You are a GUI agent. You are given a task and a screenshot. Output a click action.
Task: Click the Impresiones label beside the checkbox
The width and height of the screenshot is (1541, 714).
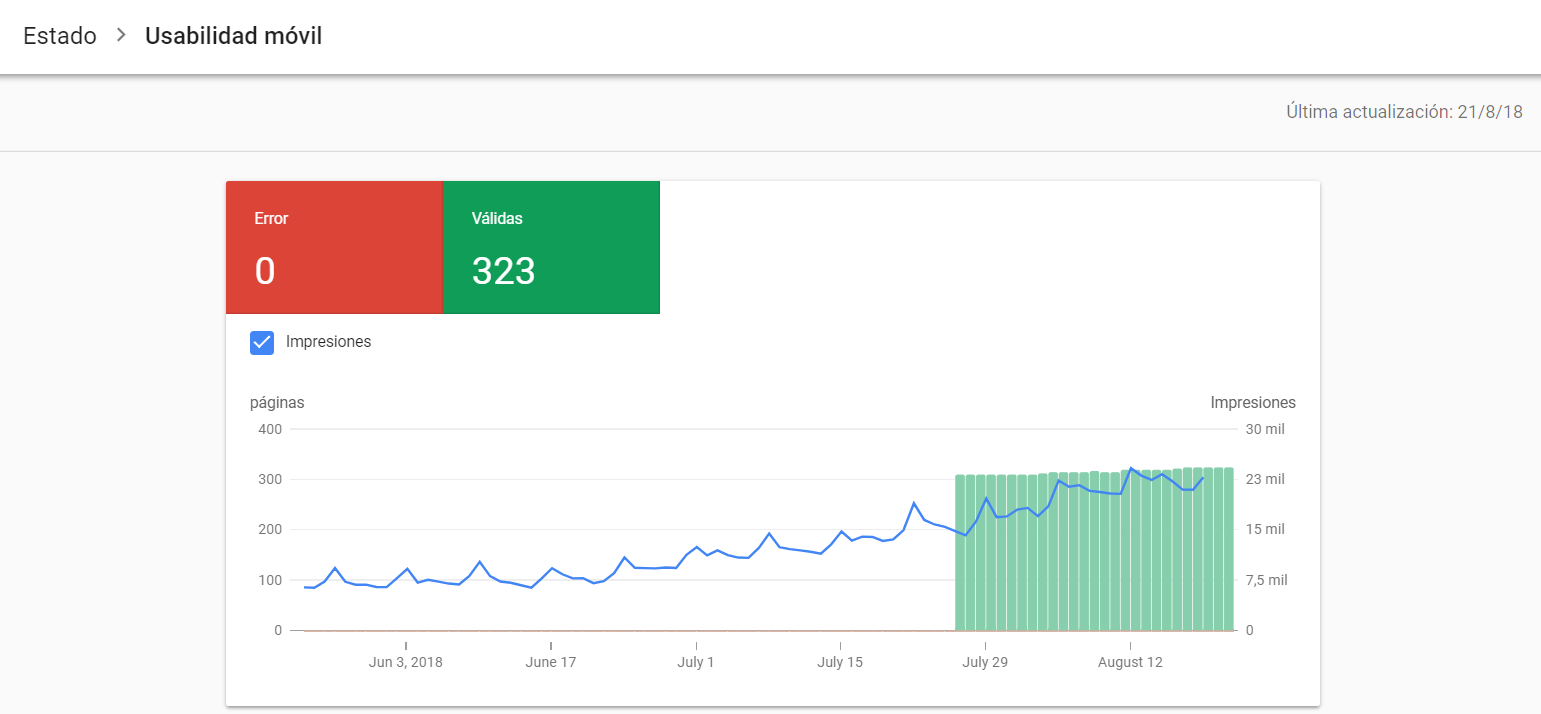pos(328,342)
